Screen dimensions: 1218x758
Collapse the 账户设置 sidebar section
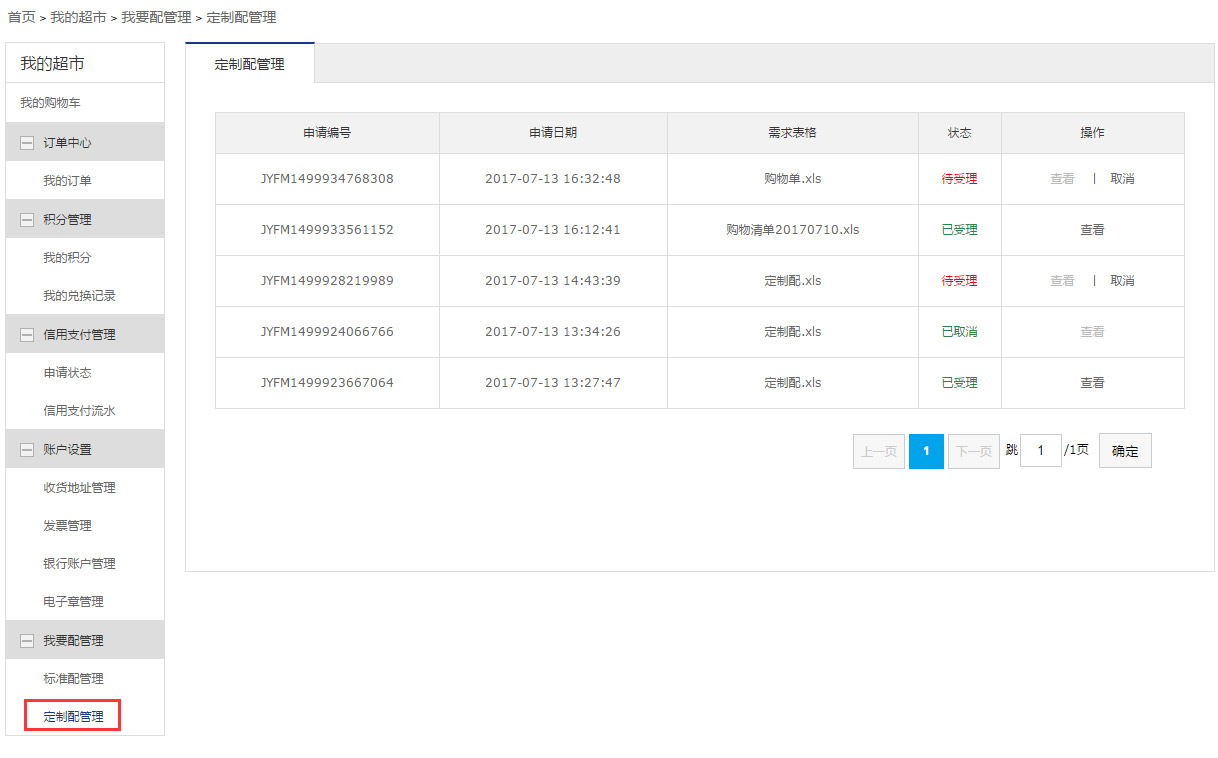point(27,450)
